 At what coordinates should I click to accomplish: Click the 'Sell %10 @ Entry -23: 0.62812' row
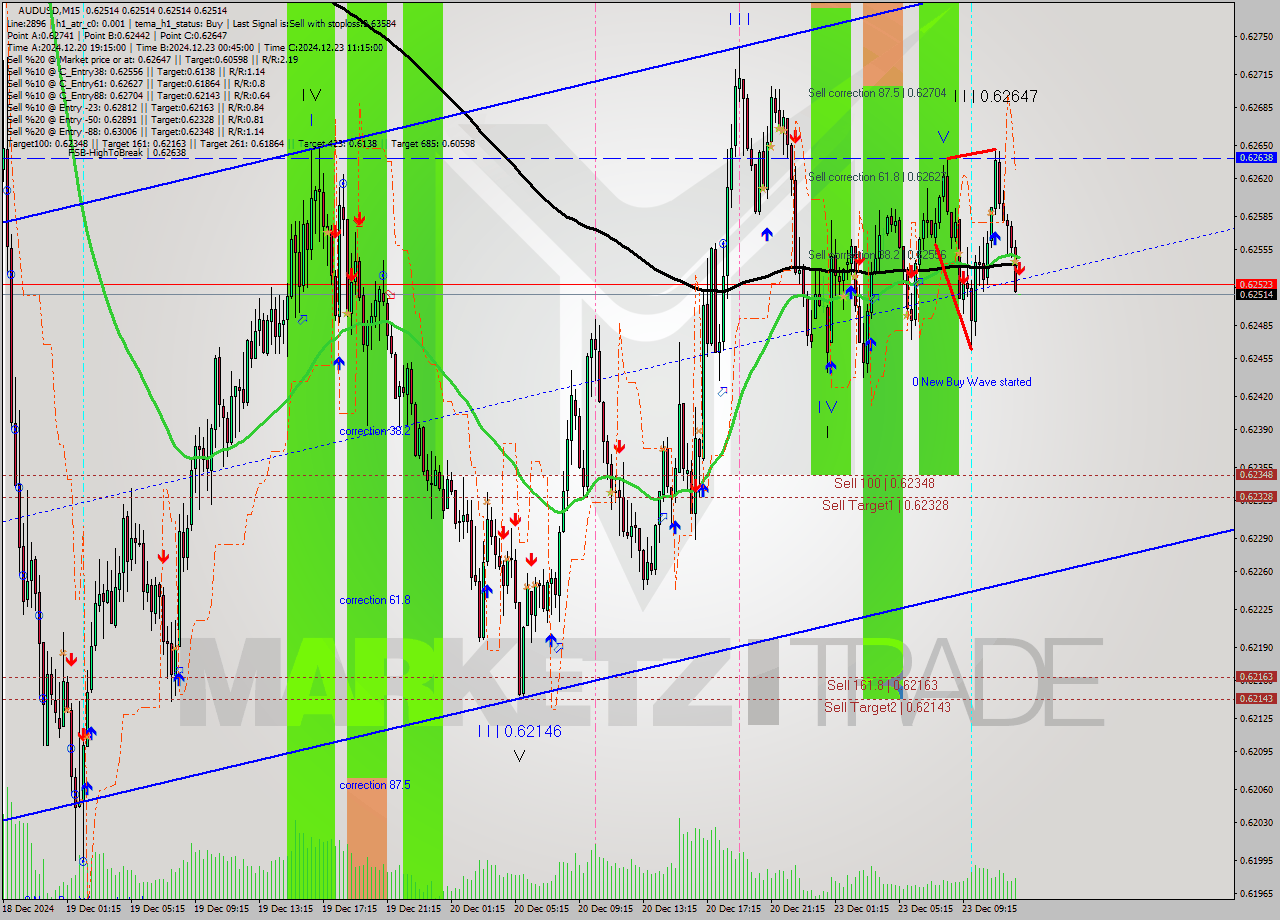(135, 107)
